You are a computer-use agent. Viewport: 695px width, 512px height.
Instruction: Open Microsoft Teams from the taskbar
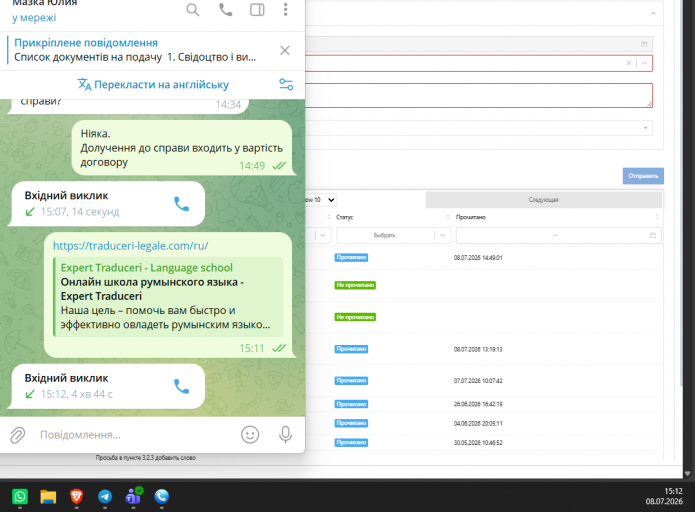[x=133, y=496]
